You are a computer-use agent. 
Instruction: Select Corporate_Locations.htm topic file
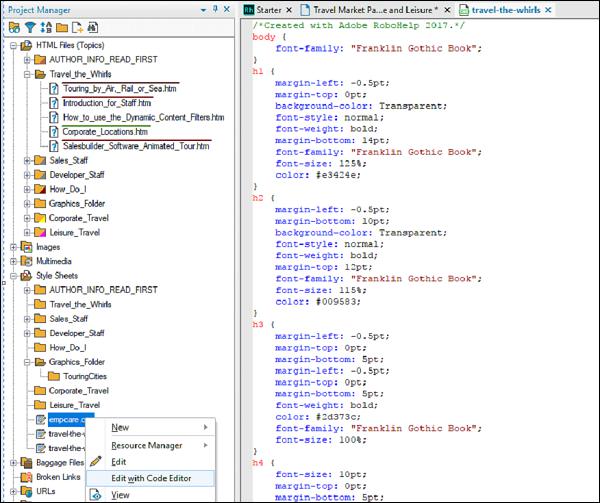click(105, 131)
